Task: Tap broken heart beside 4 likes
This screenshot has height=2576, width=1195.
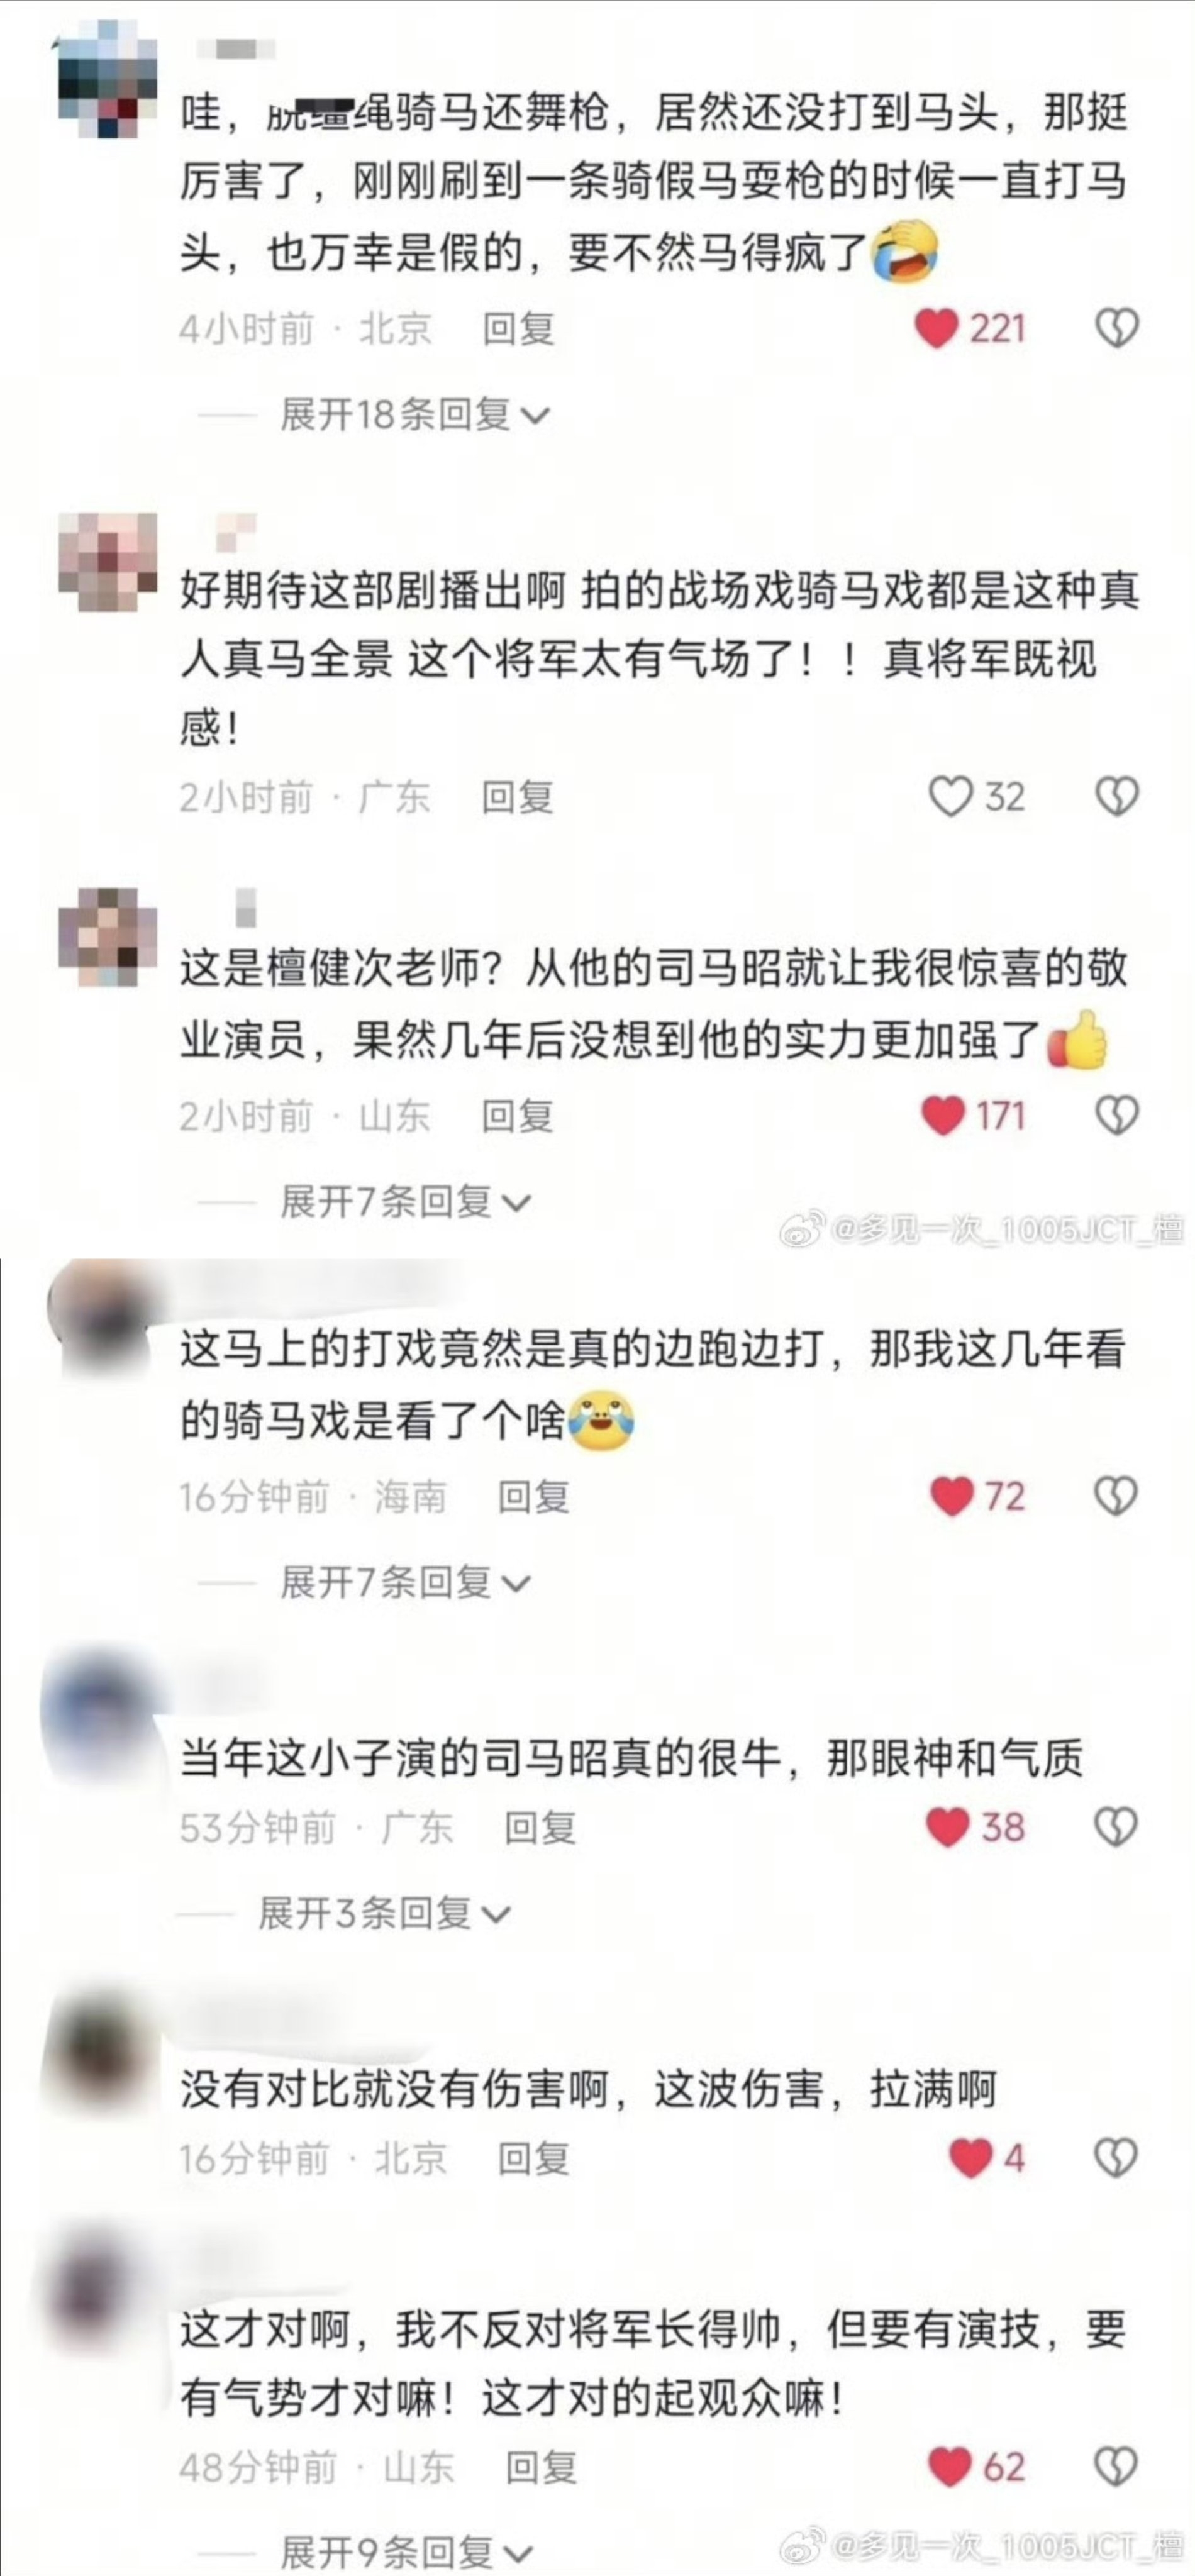Action: [1115, 2159]
